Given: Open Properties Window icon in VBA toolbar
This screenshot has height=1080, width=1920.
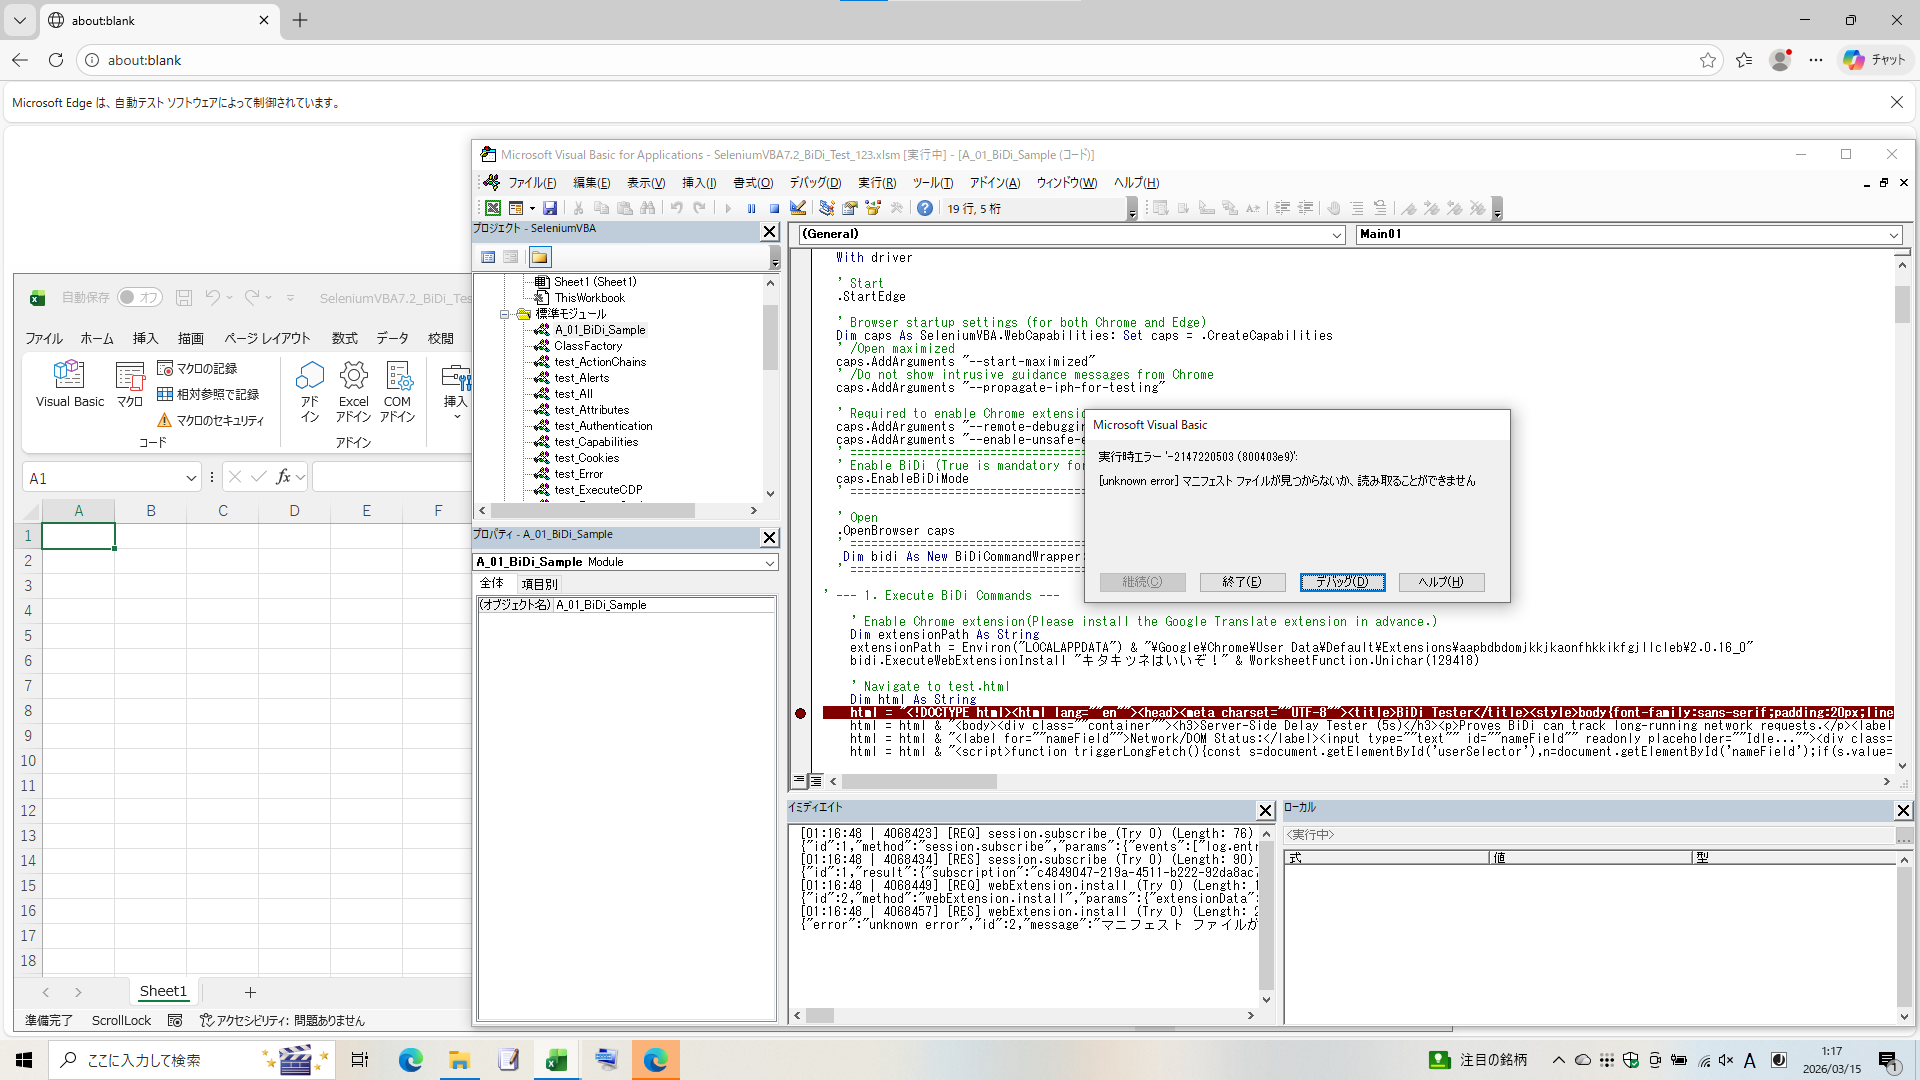Looking at the screenshot, I should pyautogui.click(x=850, y=208).
